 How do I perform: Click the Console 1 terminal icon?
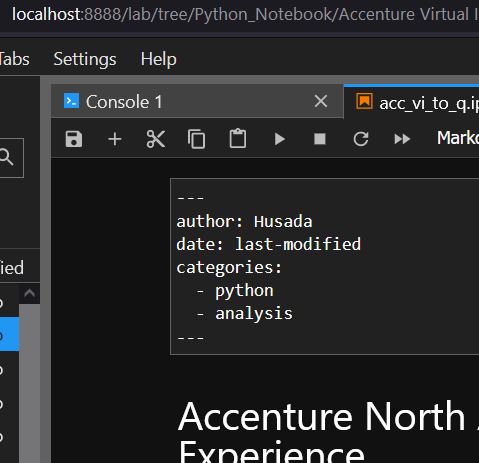(x=71, y=101)
